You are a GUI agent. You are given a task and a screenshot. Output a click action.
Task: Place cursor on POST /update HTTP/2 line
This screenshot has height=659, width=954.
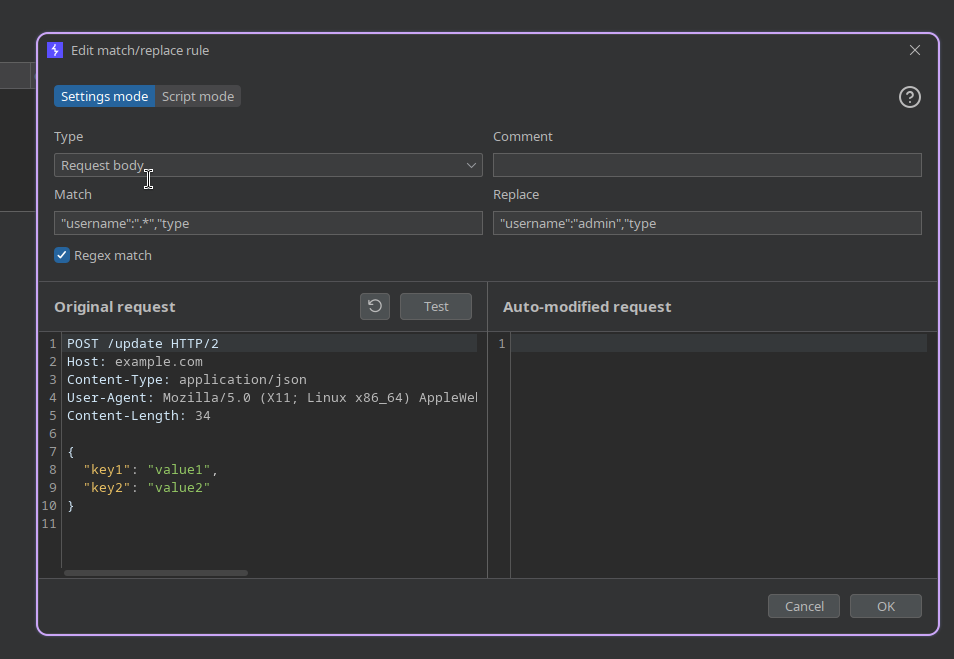point(143,343)
